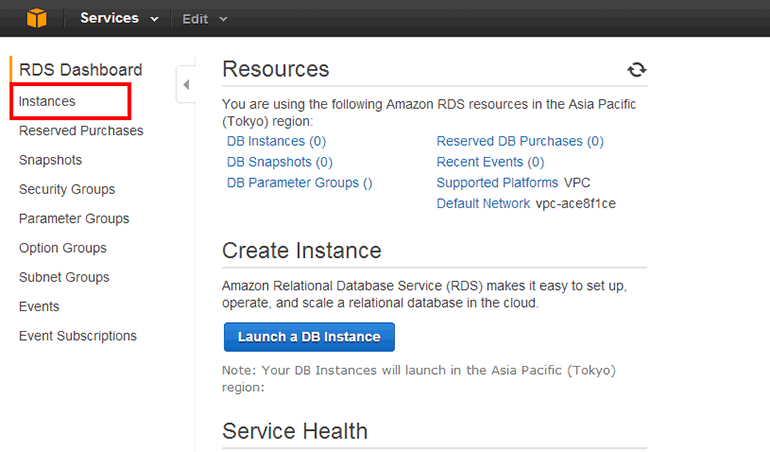
Task: Click the AWS cube logo icon
Action: pos(37,18)
